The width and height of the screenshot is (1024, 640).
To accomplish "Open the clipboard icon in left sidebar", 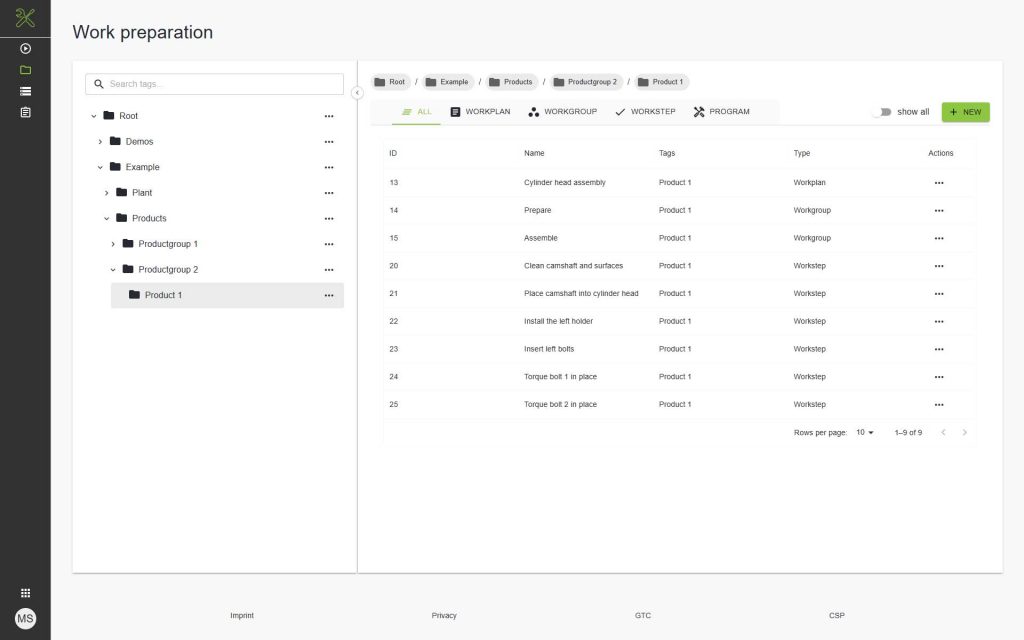I will tap(25, 112).
